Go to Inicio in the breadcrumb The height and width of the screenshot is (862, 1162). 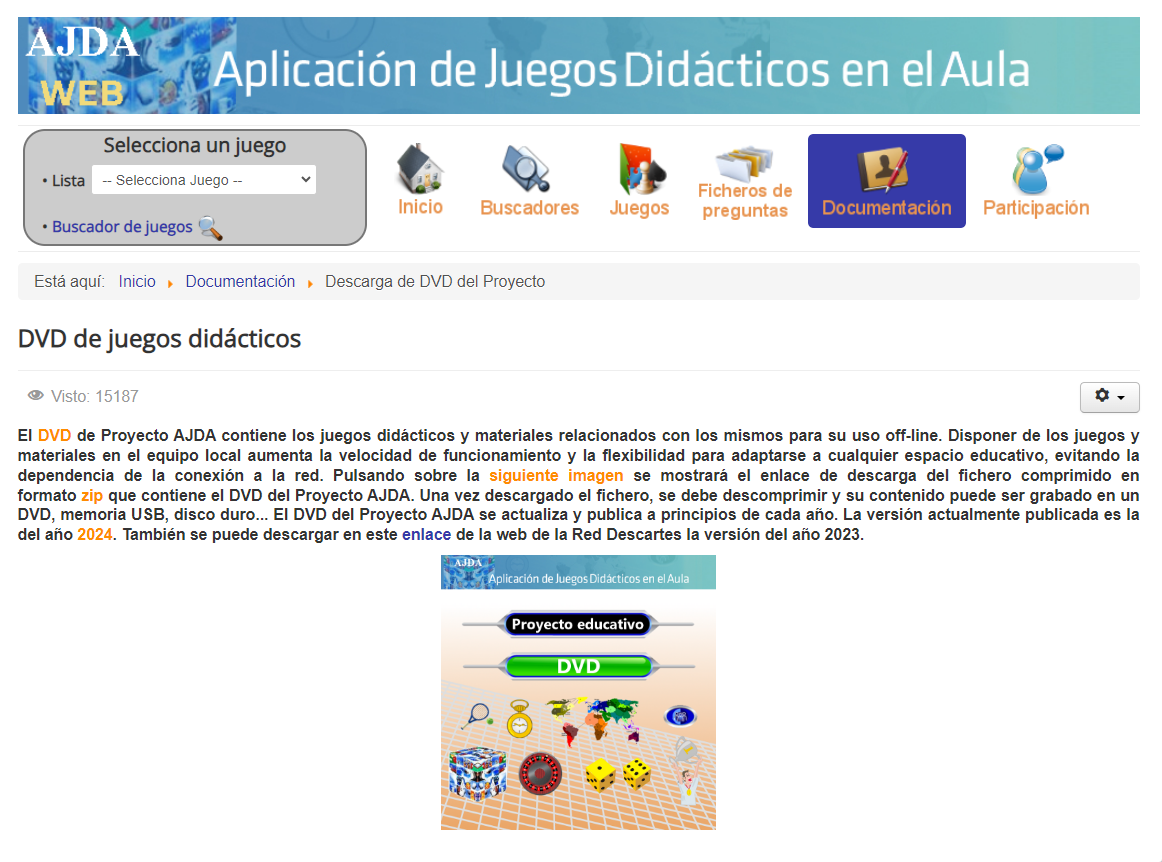[137, 282]
